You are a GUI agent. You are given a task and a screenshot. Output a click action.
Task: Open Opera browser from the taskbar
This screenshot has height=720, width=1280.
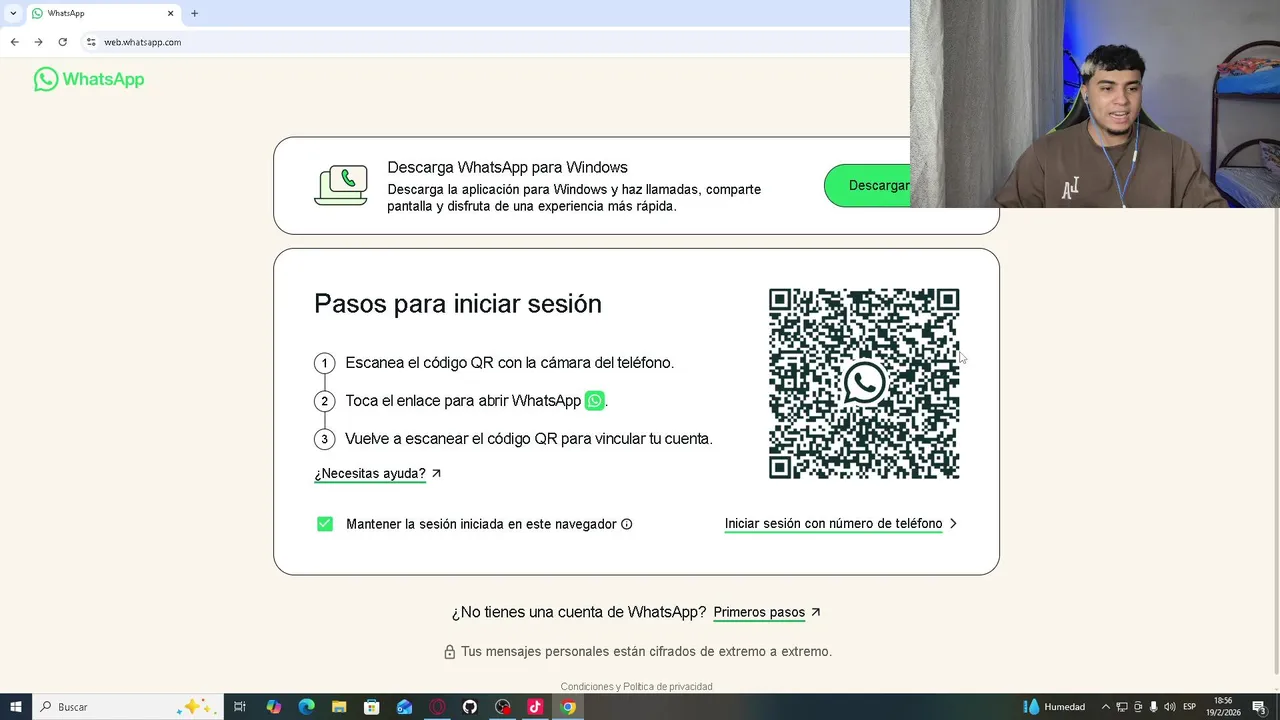coord(437,707)
